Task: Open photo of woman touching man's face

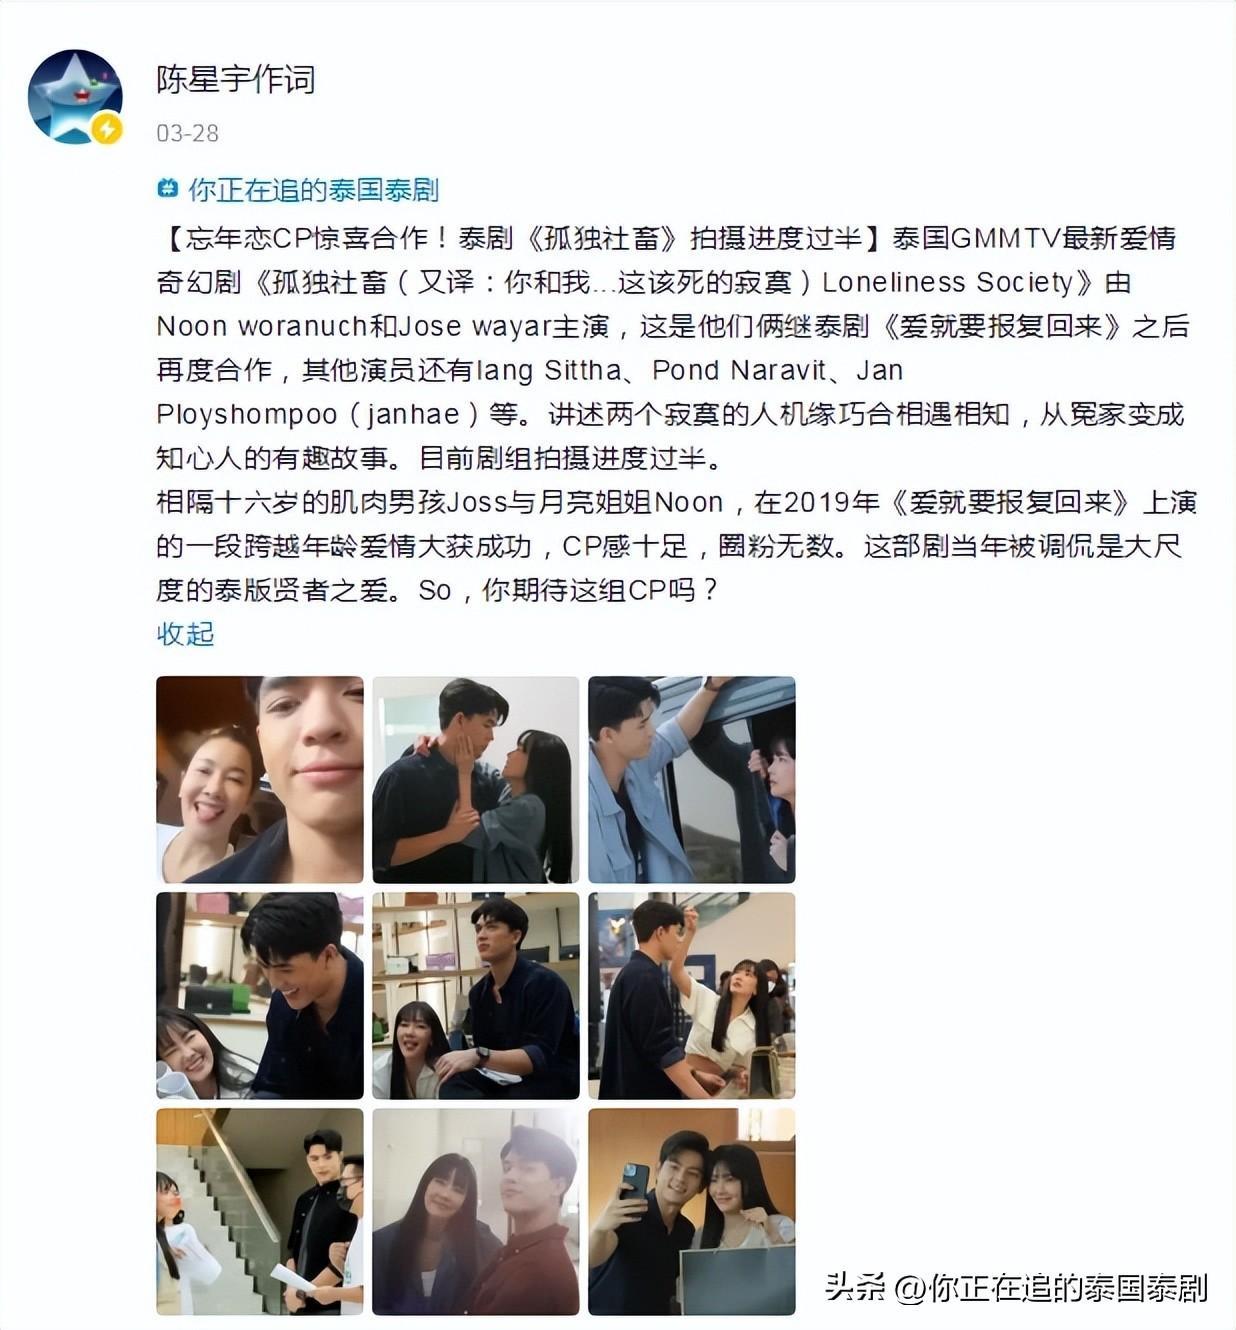Action: [x=476, y=779]
